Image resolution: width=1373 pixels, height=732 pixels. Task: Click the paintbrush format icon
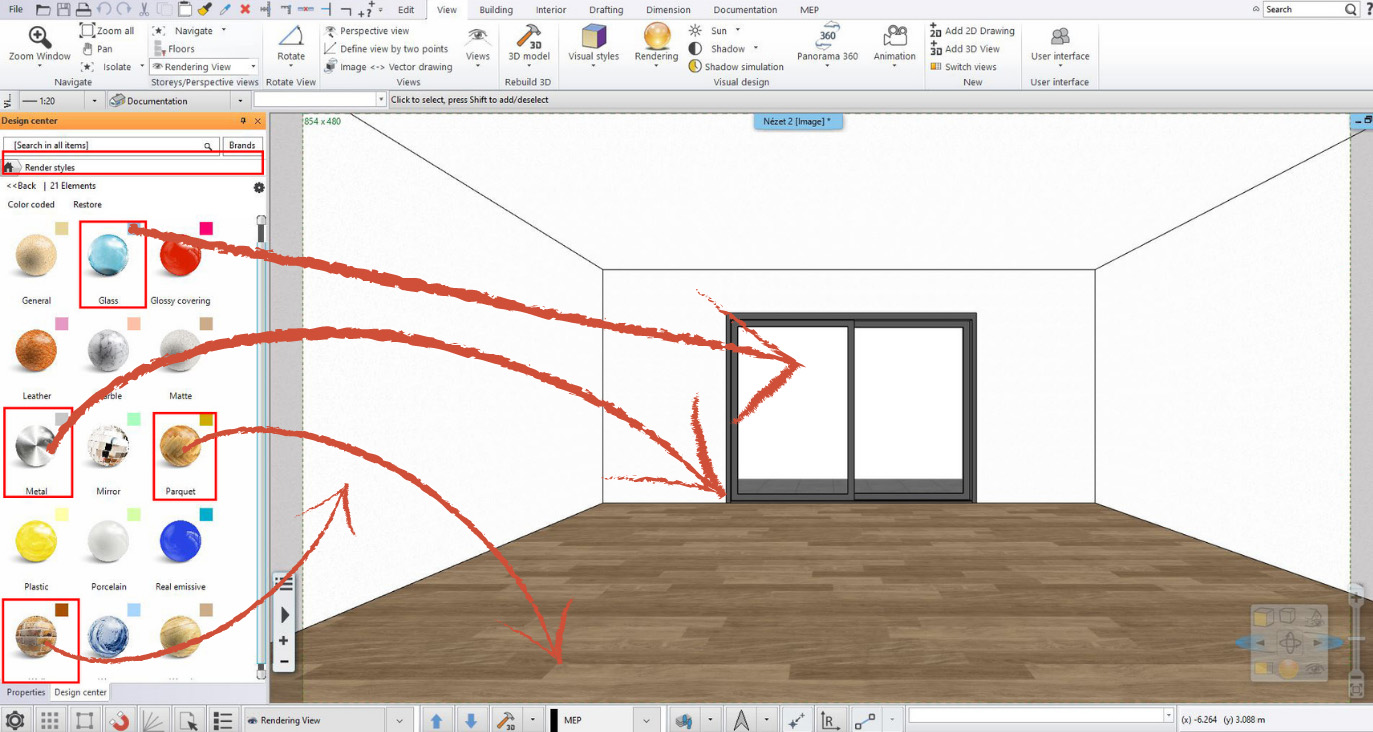204,9
